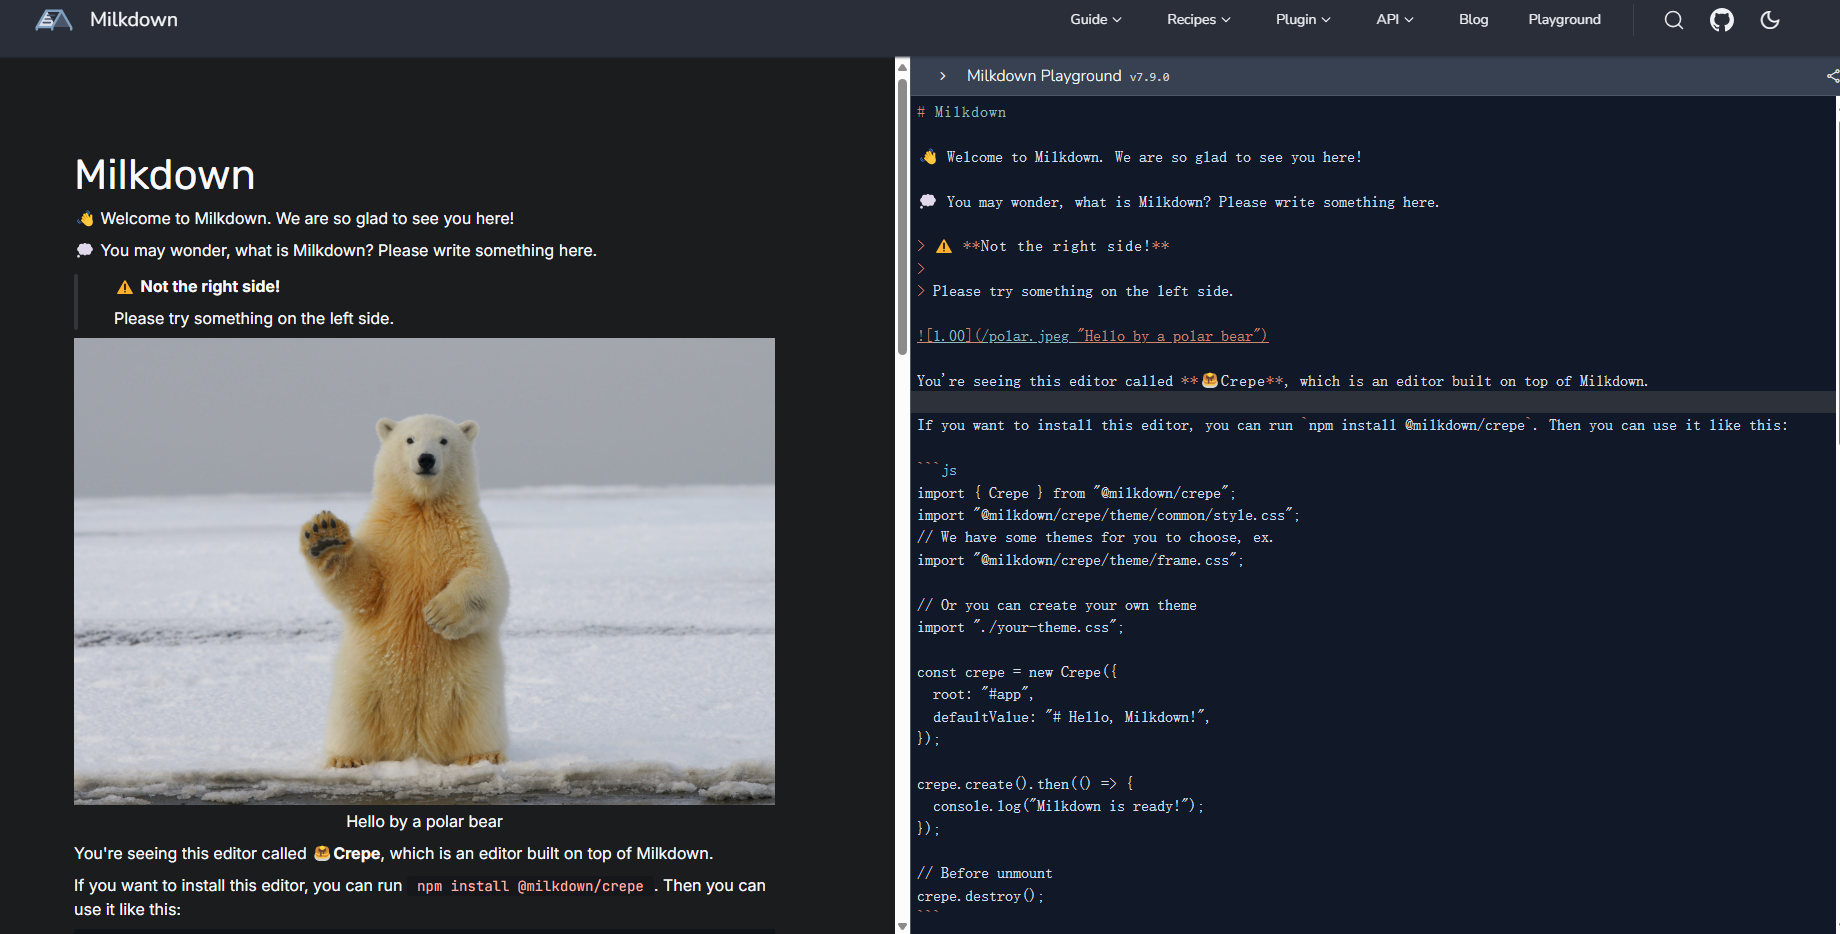Image resolution: width=1840 pixels, height=934 pixels.
Task: Collapse the Milkdown Playground panel chevron
Action: (942, 76)
